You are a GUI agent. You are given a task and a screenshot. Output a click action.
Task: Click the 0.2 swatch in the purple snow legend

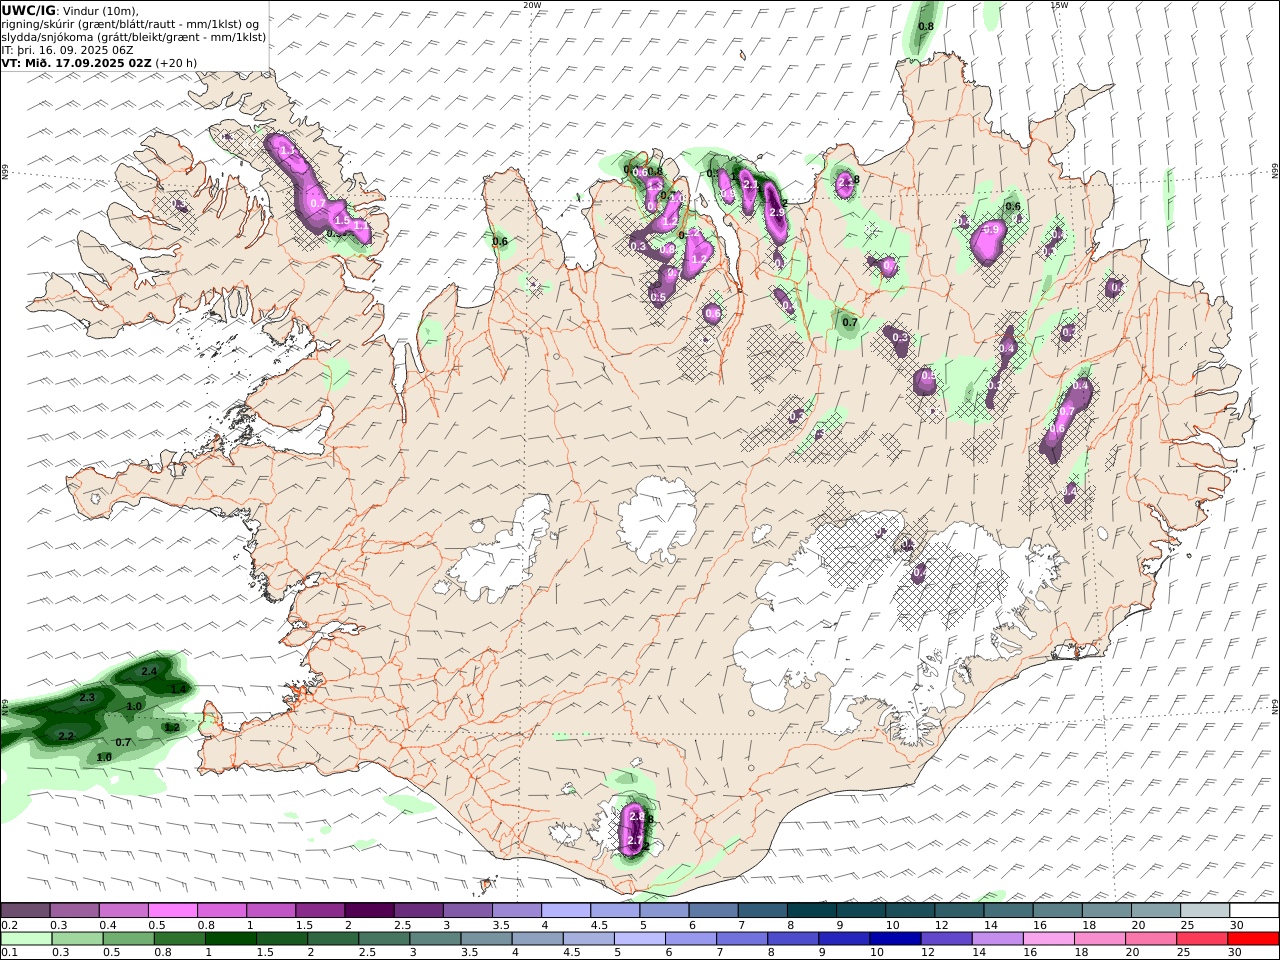[x=25, y=910]
